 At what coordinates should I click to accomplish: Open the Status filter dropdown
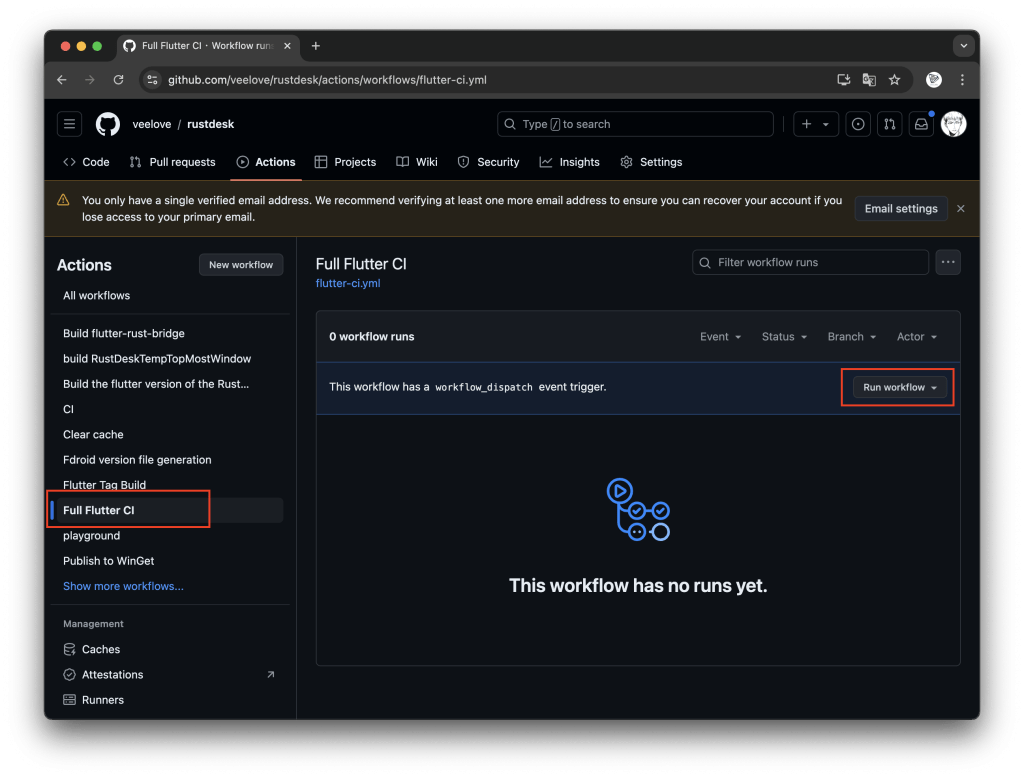784,337
